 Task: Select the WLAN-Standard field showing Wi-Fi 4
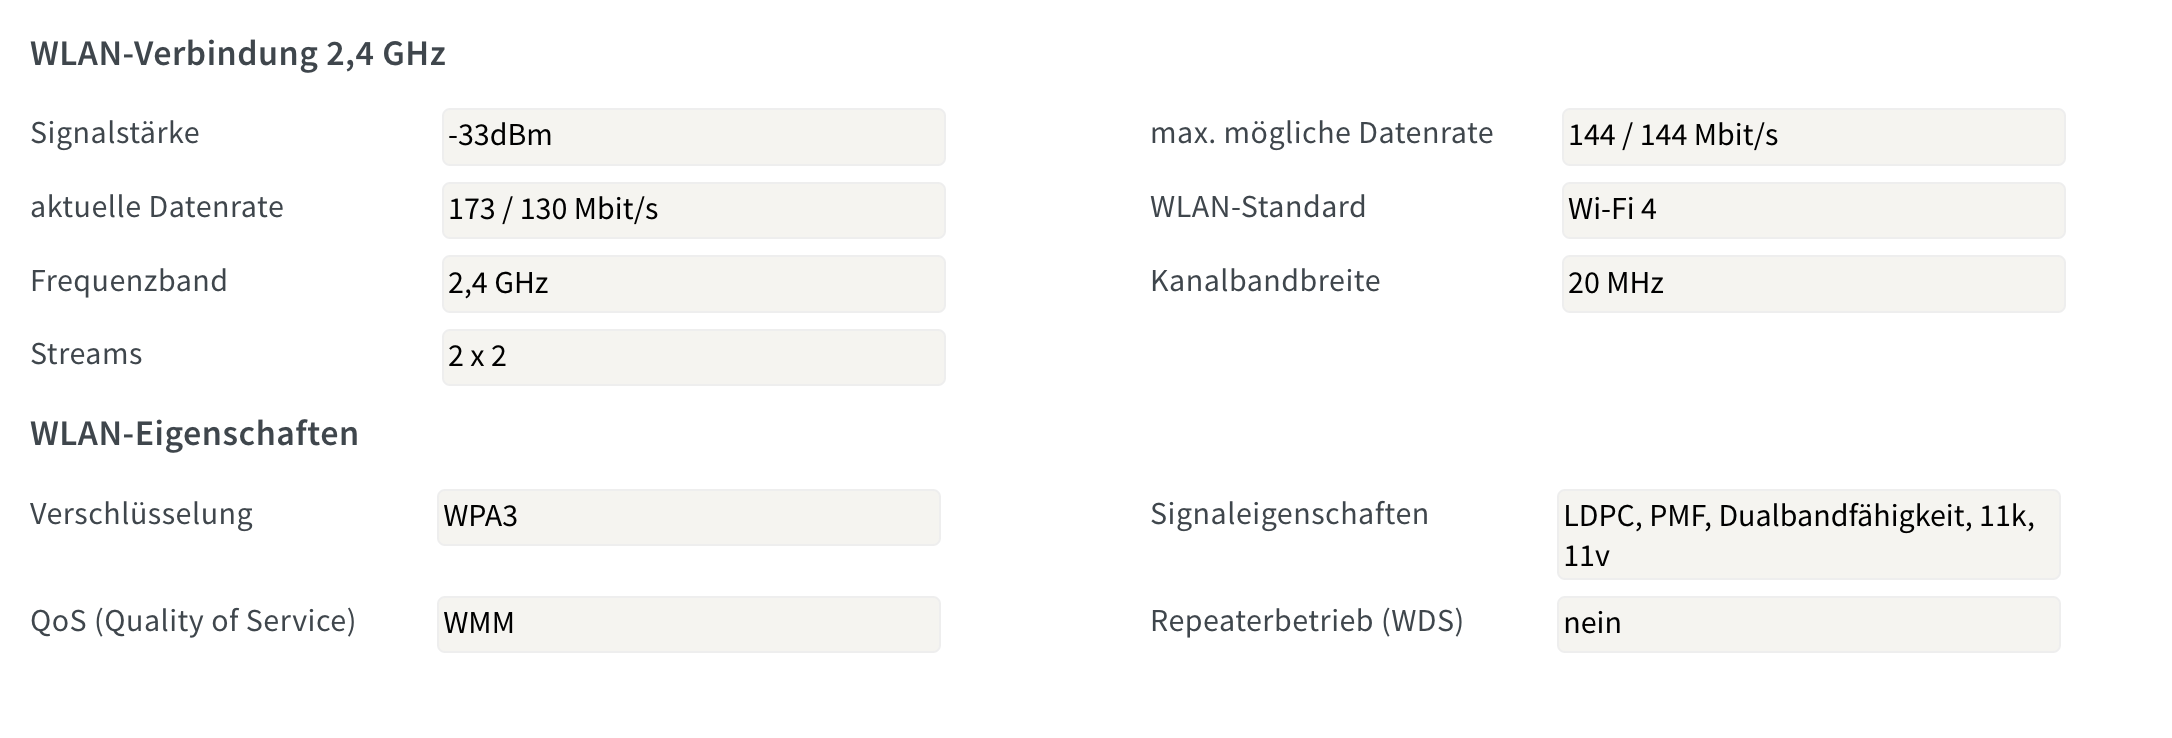1812,210
